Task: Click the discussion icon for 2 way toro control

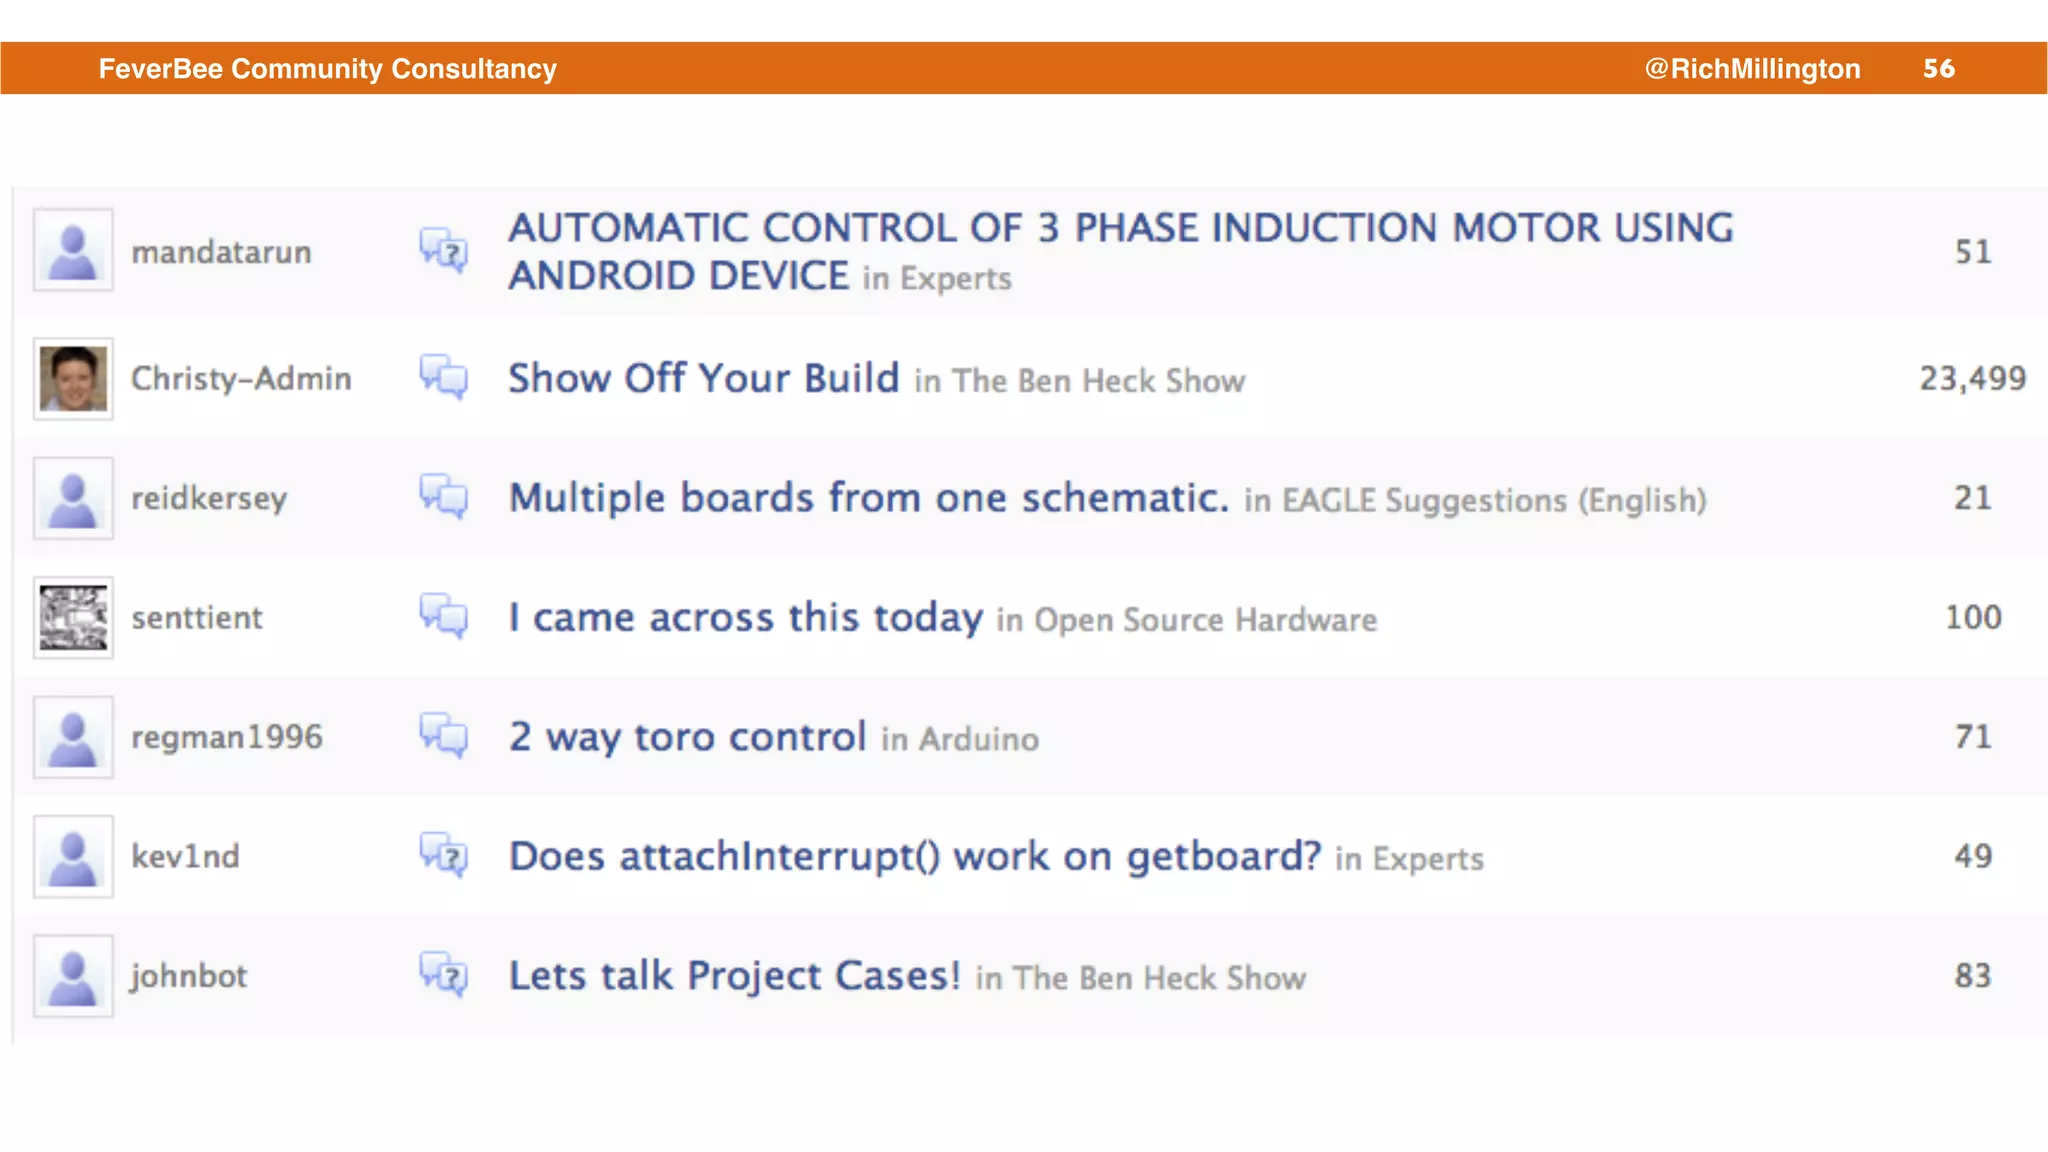Action: 444,736
